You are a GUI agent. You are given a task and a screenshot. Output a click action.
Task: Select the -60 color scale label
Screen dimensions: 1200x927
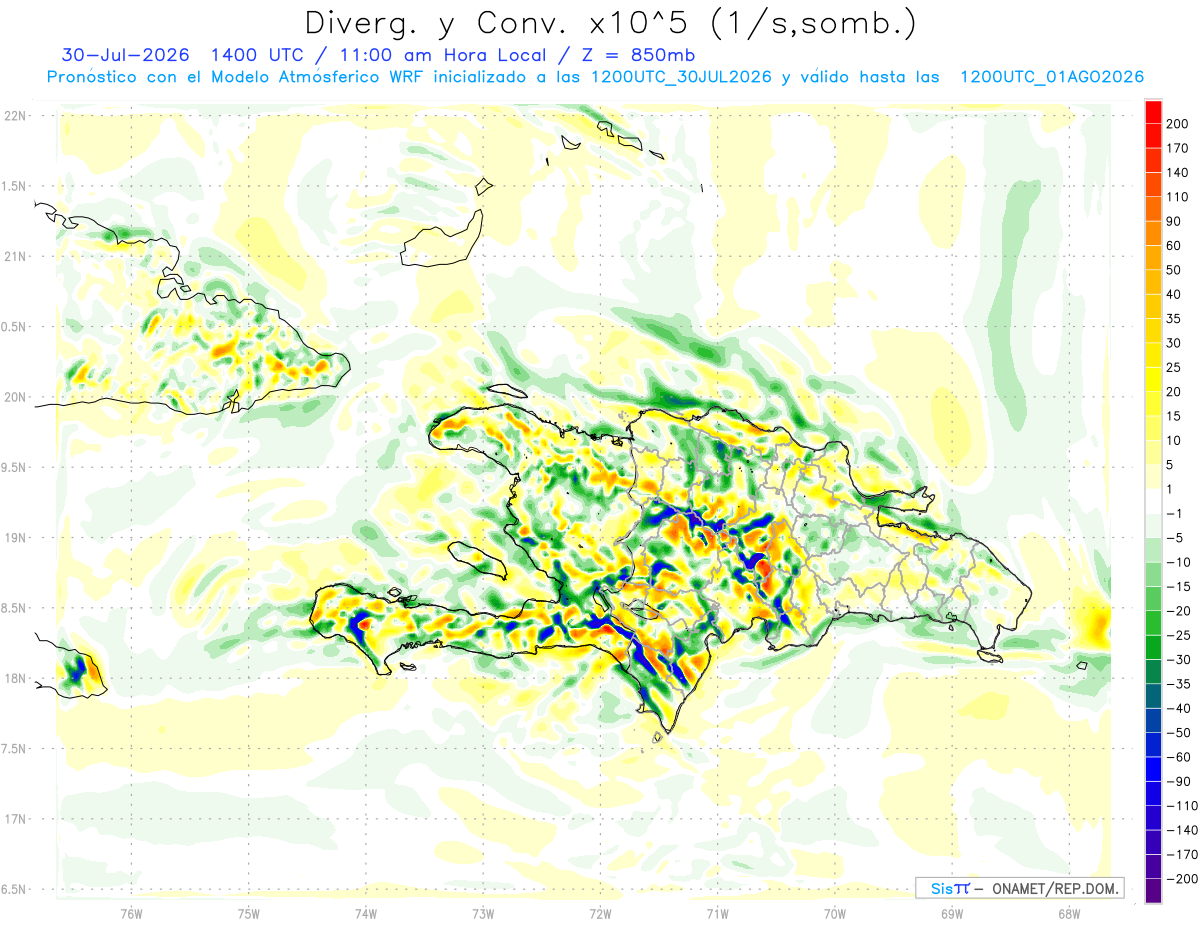(1178, 757)
